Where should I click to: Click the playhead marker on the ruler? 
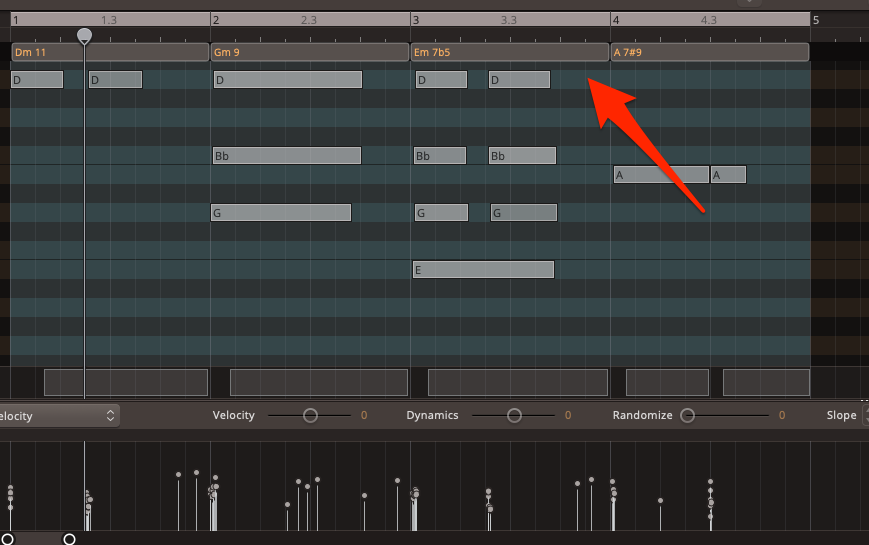[85, 36]
